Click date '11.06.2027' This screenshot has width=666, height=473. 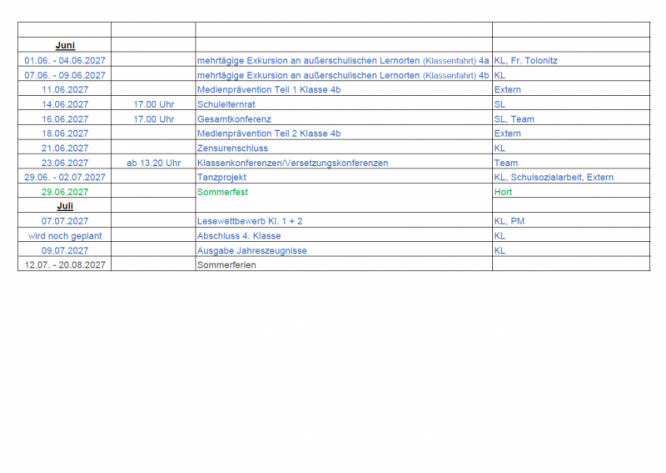click(x=65, y=90)
